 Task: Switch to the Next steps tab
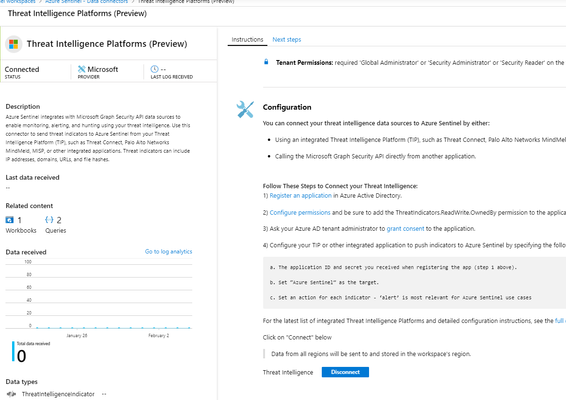[287, 39]
